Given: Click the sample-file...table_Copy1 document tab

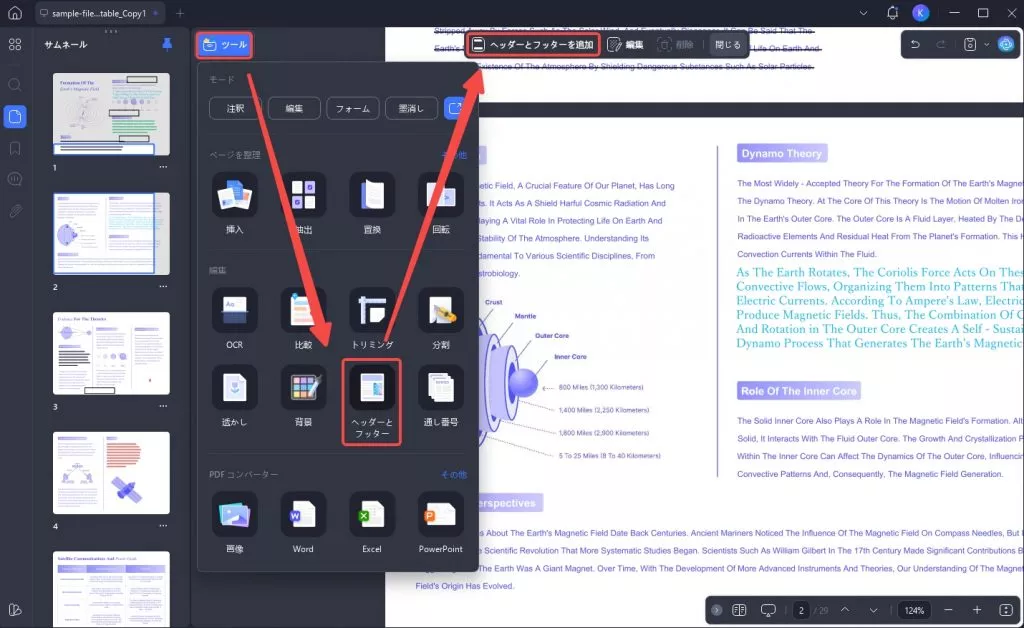Looking at the screenshot, I should pos(99,13).
